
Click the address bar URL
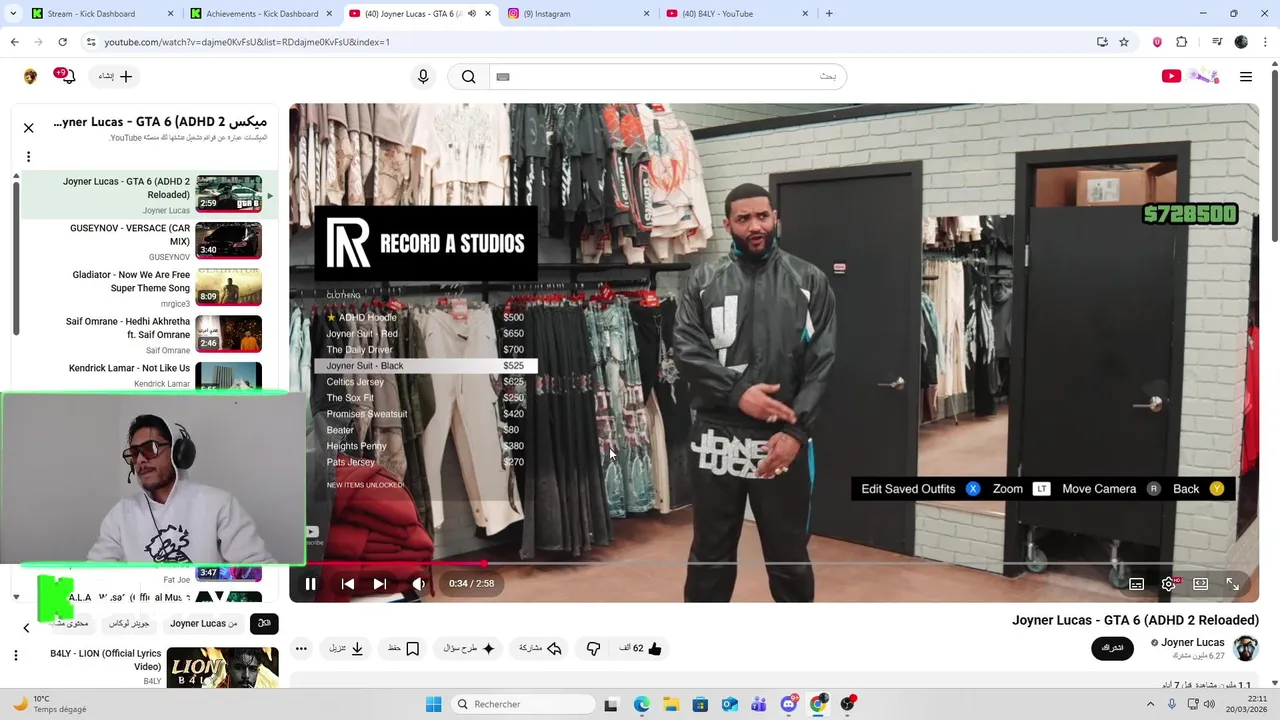point(247,42)
